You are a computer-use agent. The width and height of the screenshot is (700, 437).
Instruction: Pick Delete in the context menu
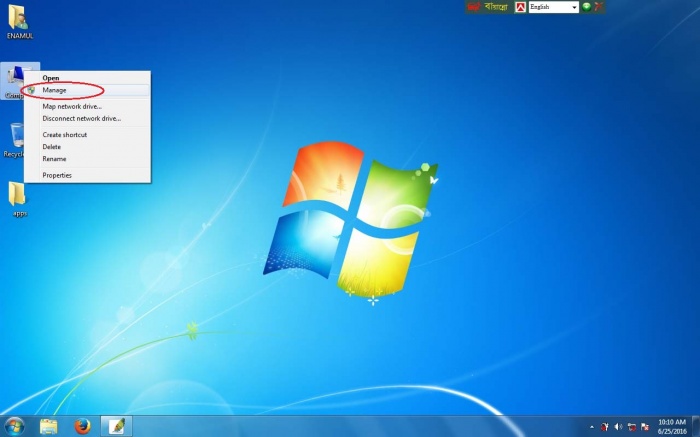[87, 146]
